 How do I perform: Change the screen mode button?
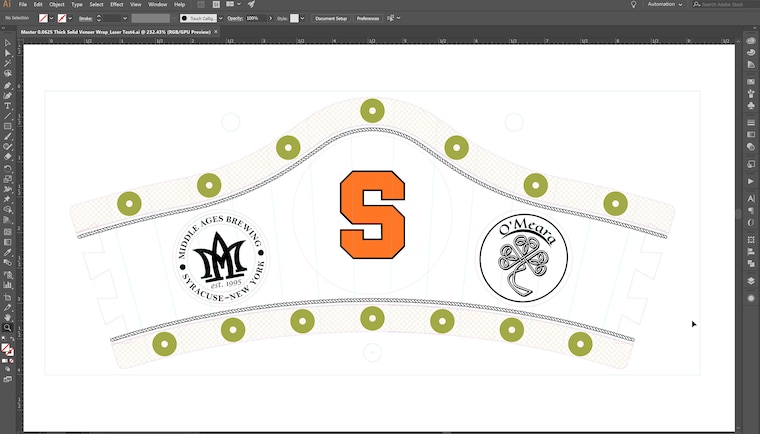7,380
